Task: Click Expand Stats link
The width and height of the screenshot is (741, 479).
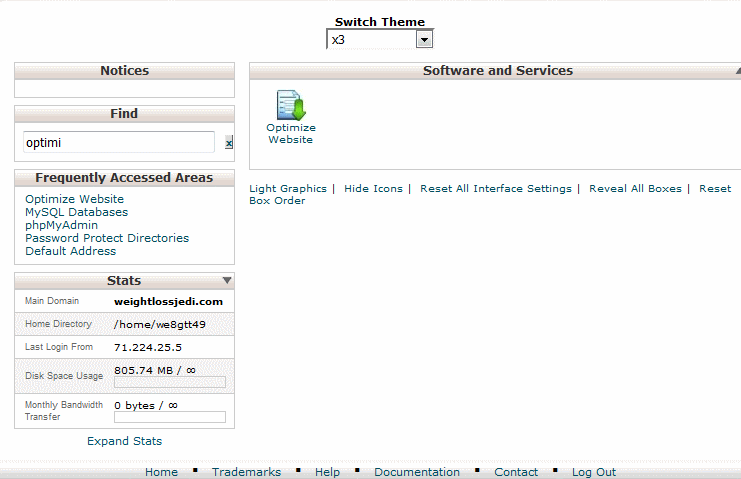Action: click(124, 441)
